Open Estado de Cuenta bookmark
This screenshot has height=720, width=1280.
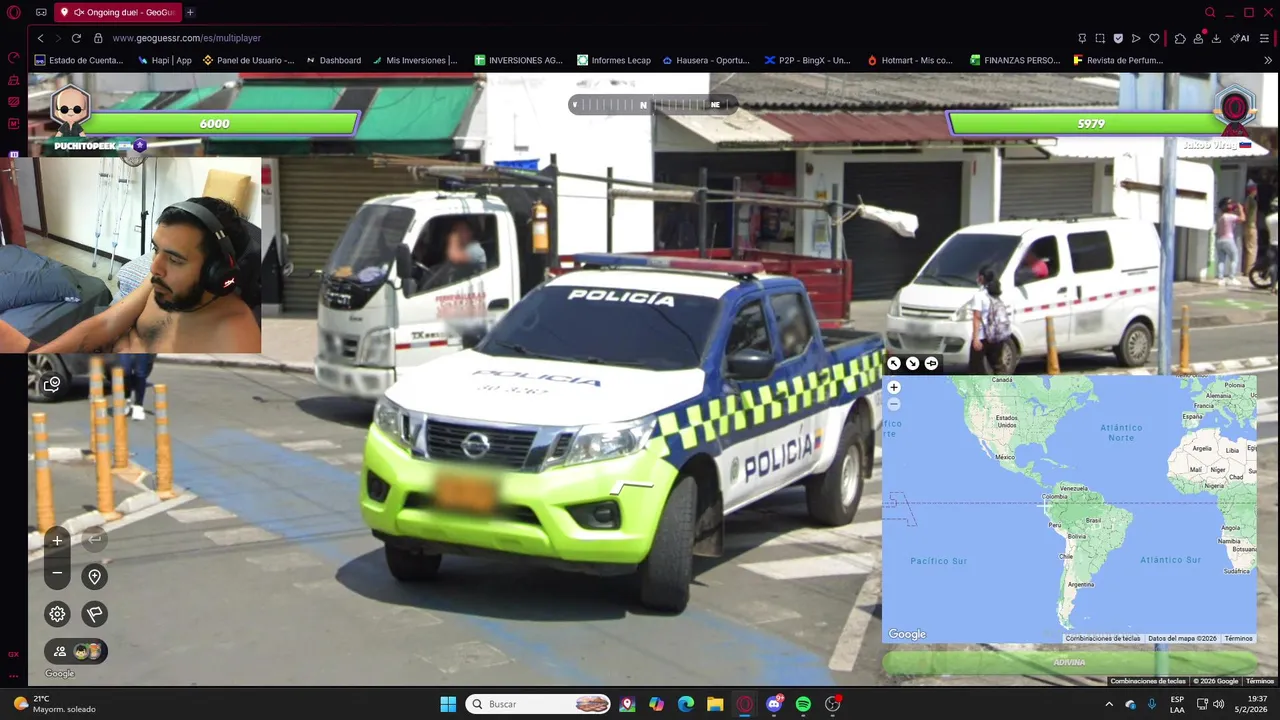(x=79, y=60)
